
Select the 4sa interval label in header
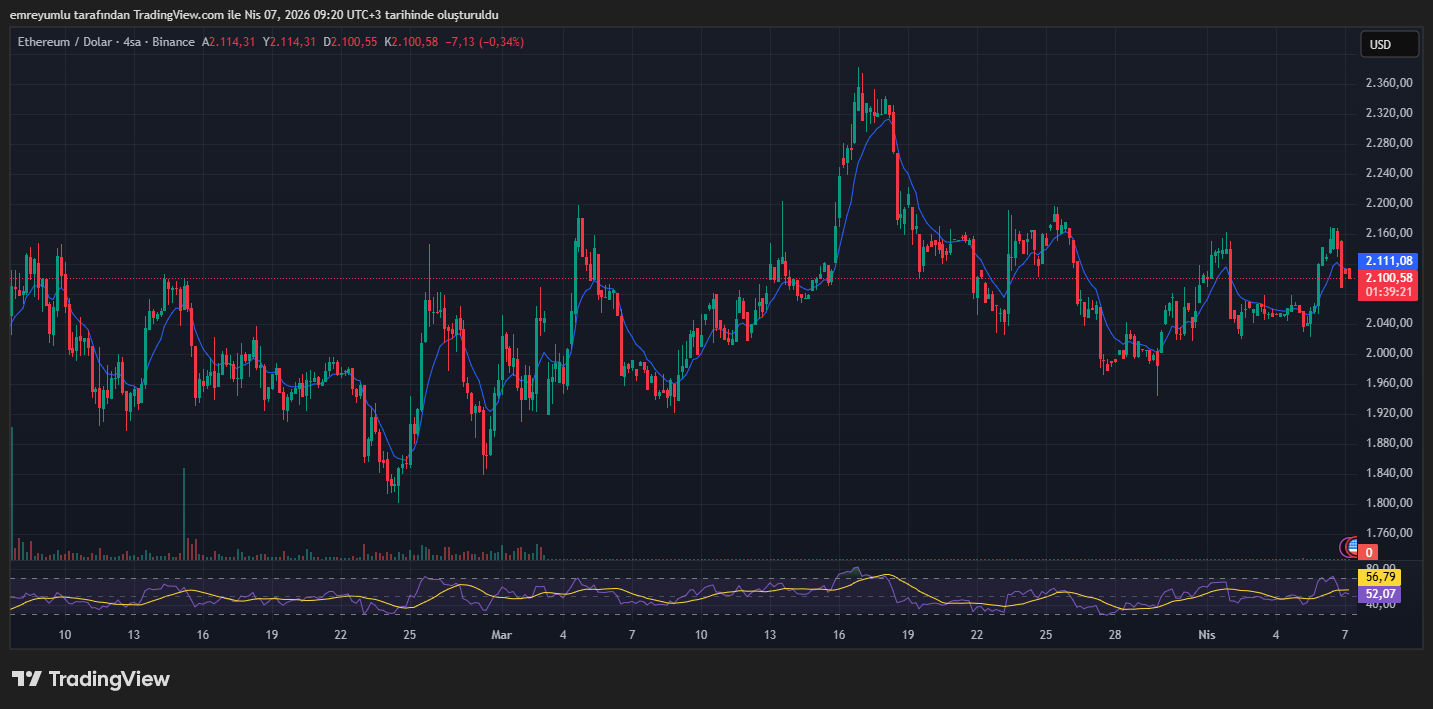pyautogui.click(x=131, y=42)
